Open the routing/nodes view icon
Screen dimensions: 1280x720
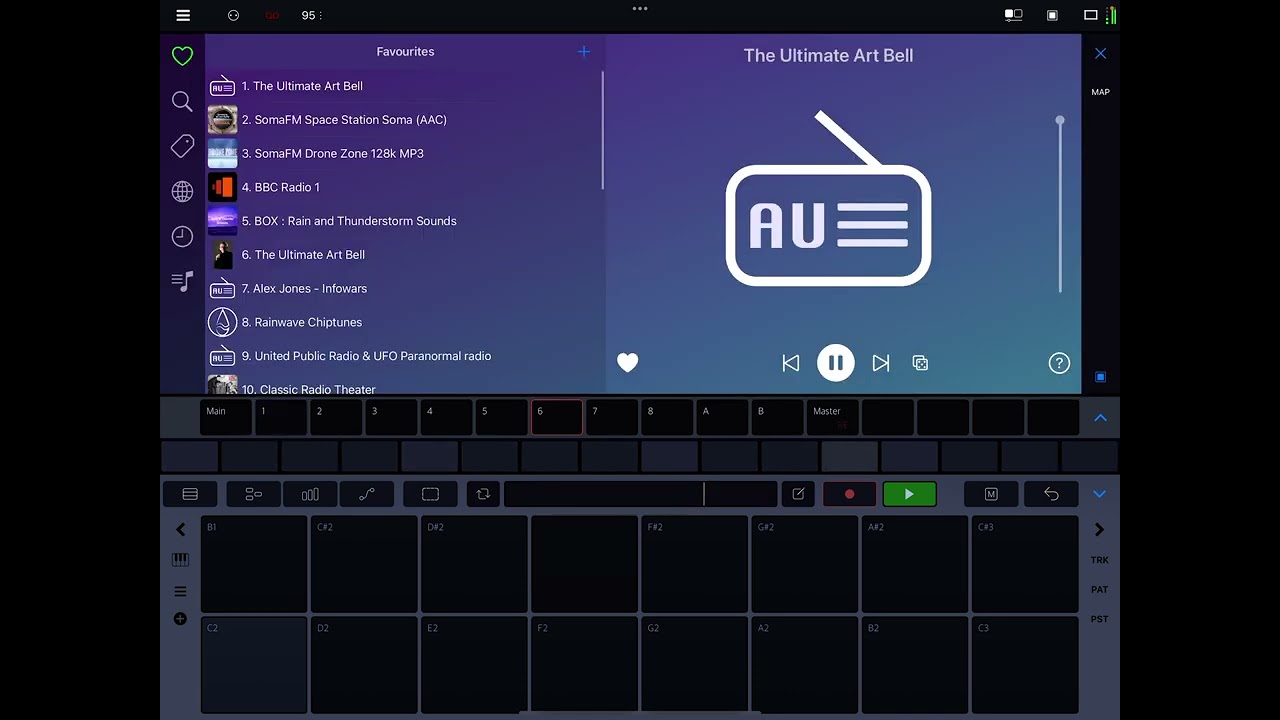pyautogui.click(x=254, y=494)
